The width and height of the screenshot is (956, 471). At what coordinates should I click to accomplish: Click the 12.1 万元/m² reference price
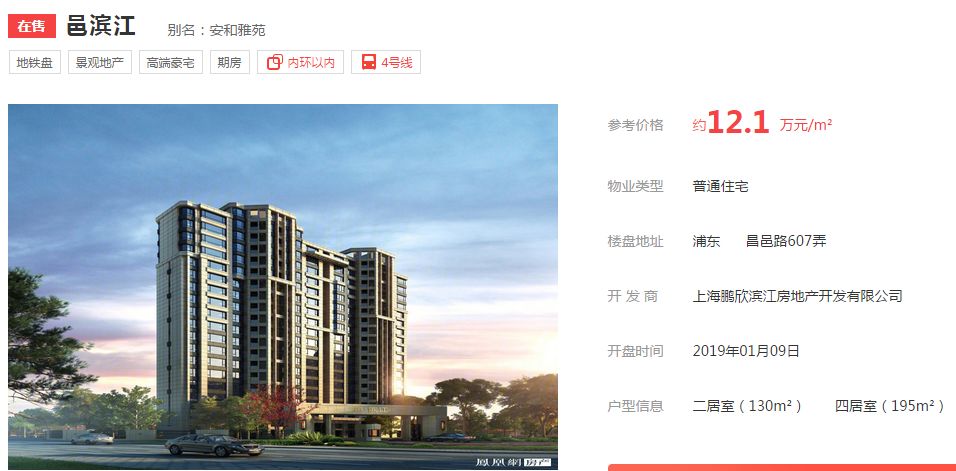click(762, 124)
